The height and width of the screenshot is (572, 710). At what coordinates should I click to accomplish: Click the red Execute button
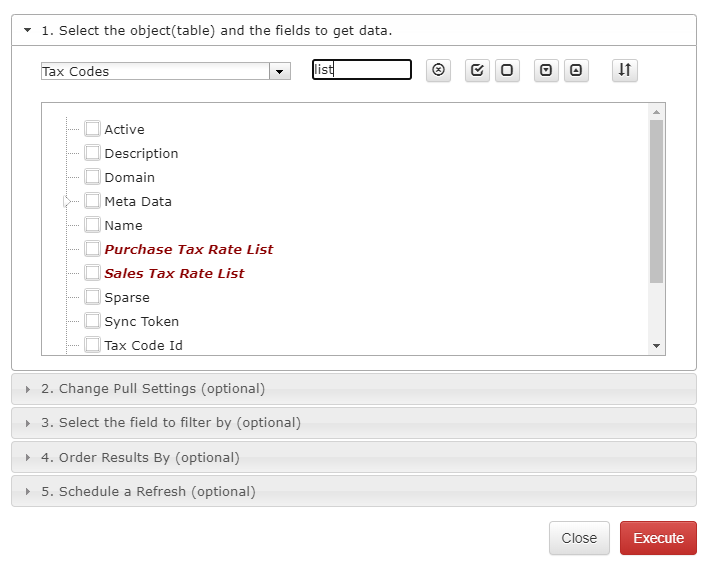658,538
